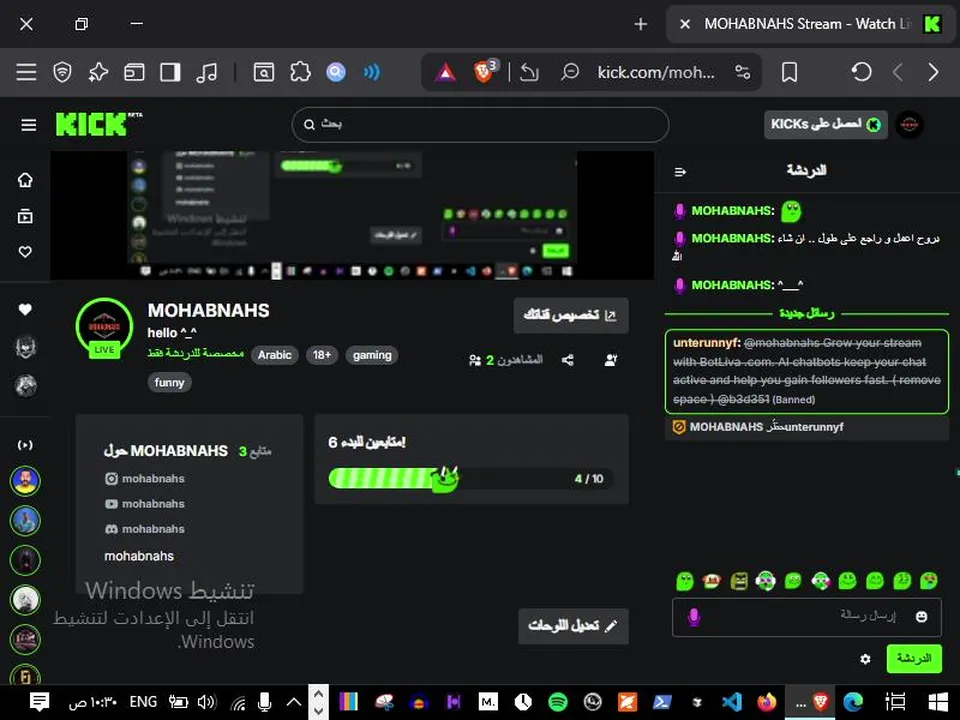Open the mohabnahs Discord link
The height and width of the screenshot is (720, 960).
pyautogui.click(x=145, y=529)
